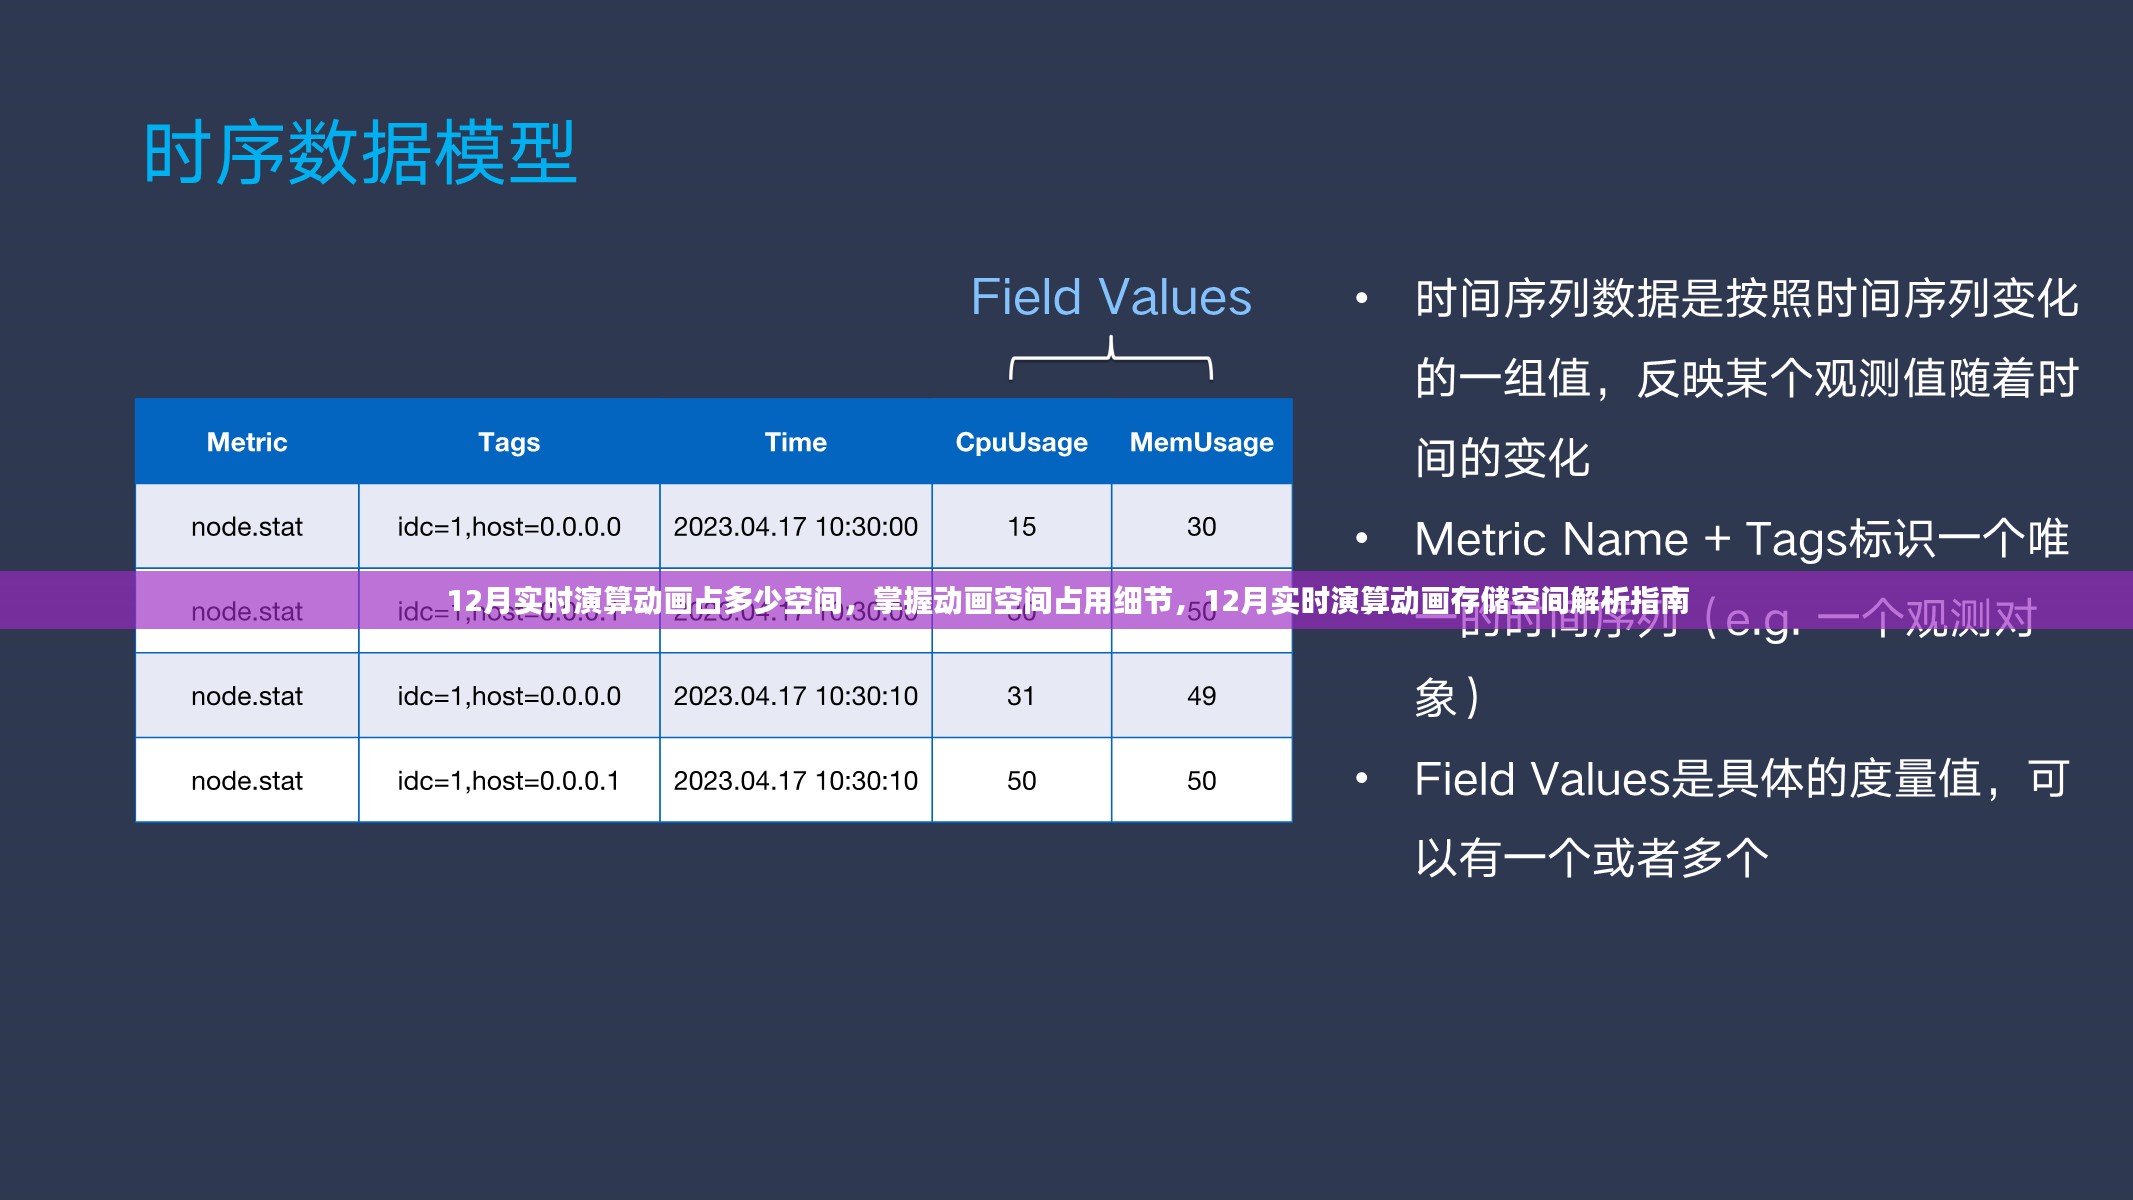Click the last line 以有一个或者多个

pyautogui.click(x=1592, y=859)
